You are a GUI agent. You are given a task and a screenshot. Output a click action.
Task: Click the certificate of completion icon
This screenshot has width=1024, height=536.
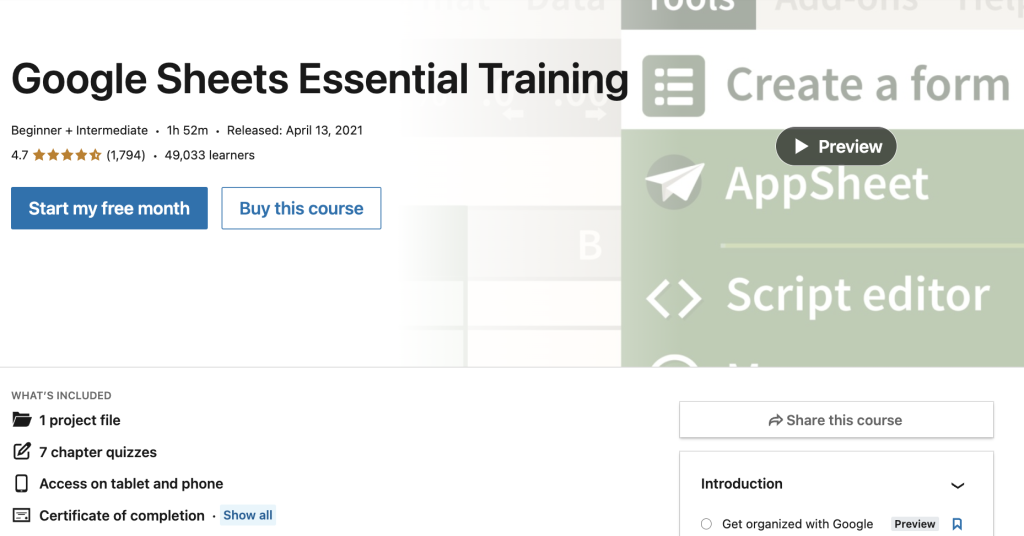click(21, 516)
